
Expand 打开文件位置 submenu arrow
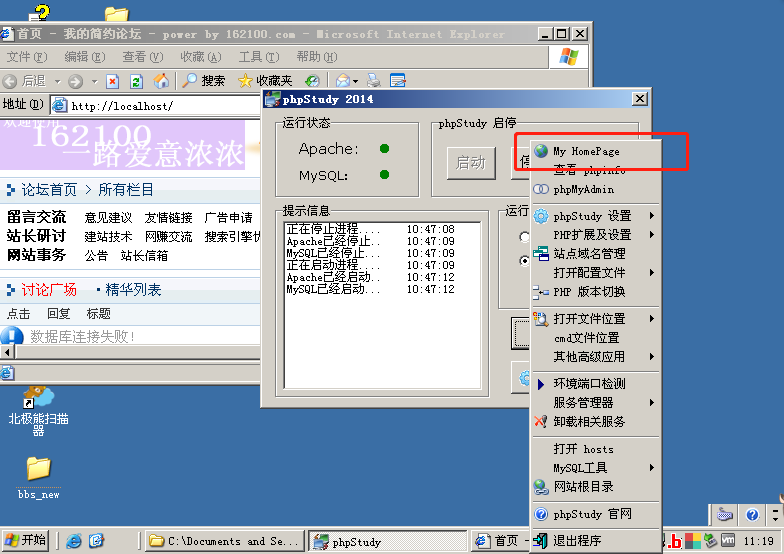pos(652,318)
